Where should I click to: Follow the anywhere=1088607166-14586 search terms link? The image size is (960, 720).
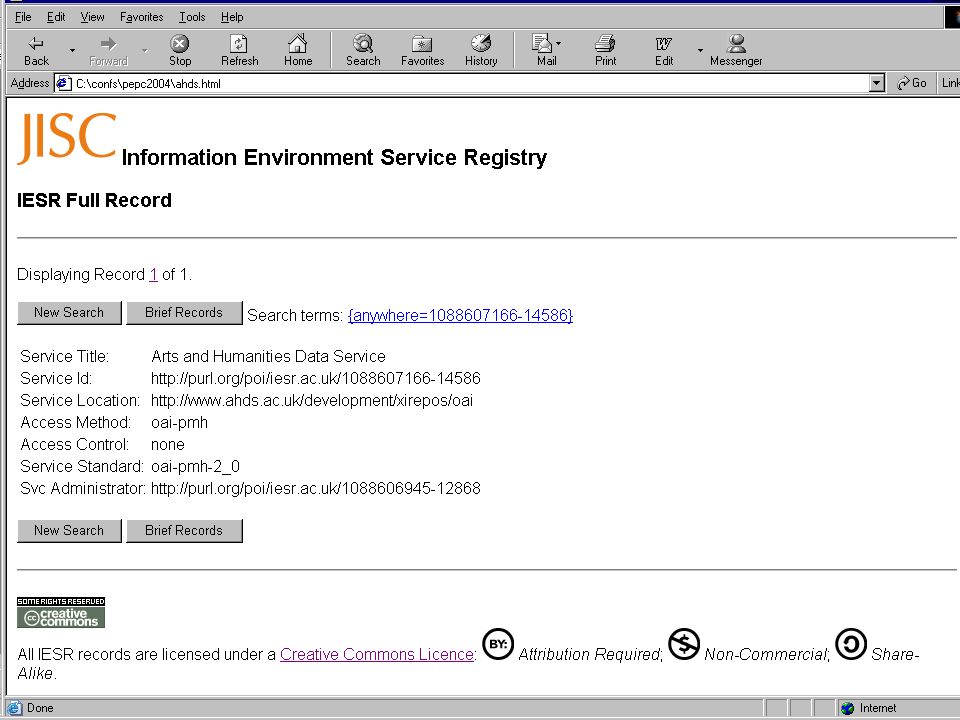pos(460,315)
